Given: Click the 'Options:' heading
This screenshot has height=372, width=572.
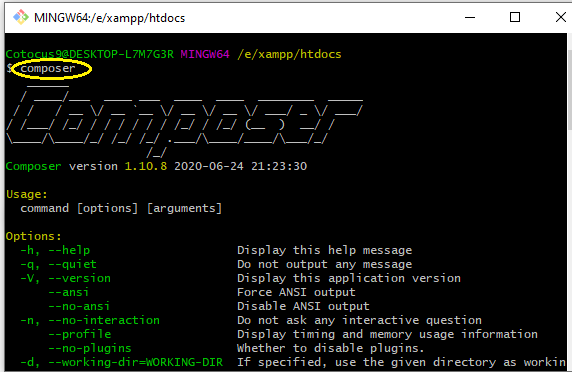Looking at the screenshot, I should [34, 236].
